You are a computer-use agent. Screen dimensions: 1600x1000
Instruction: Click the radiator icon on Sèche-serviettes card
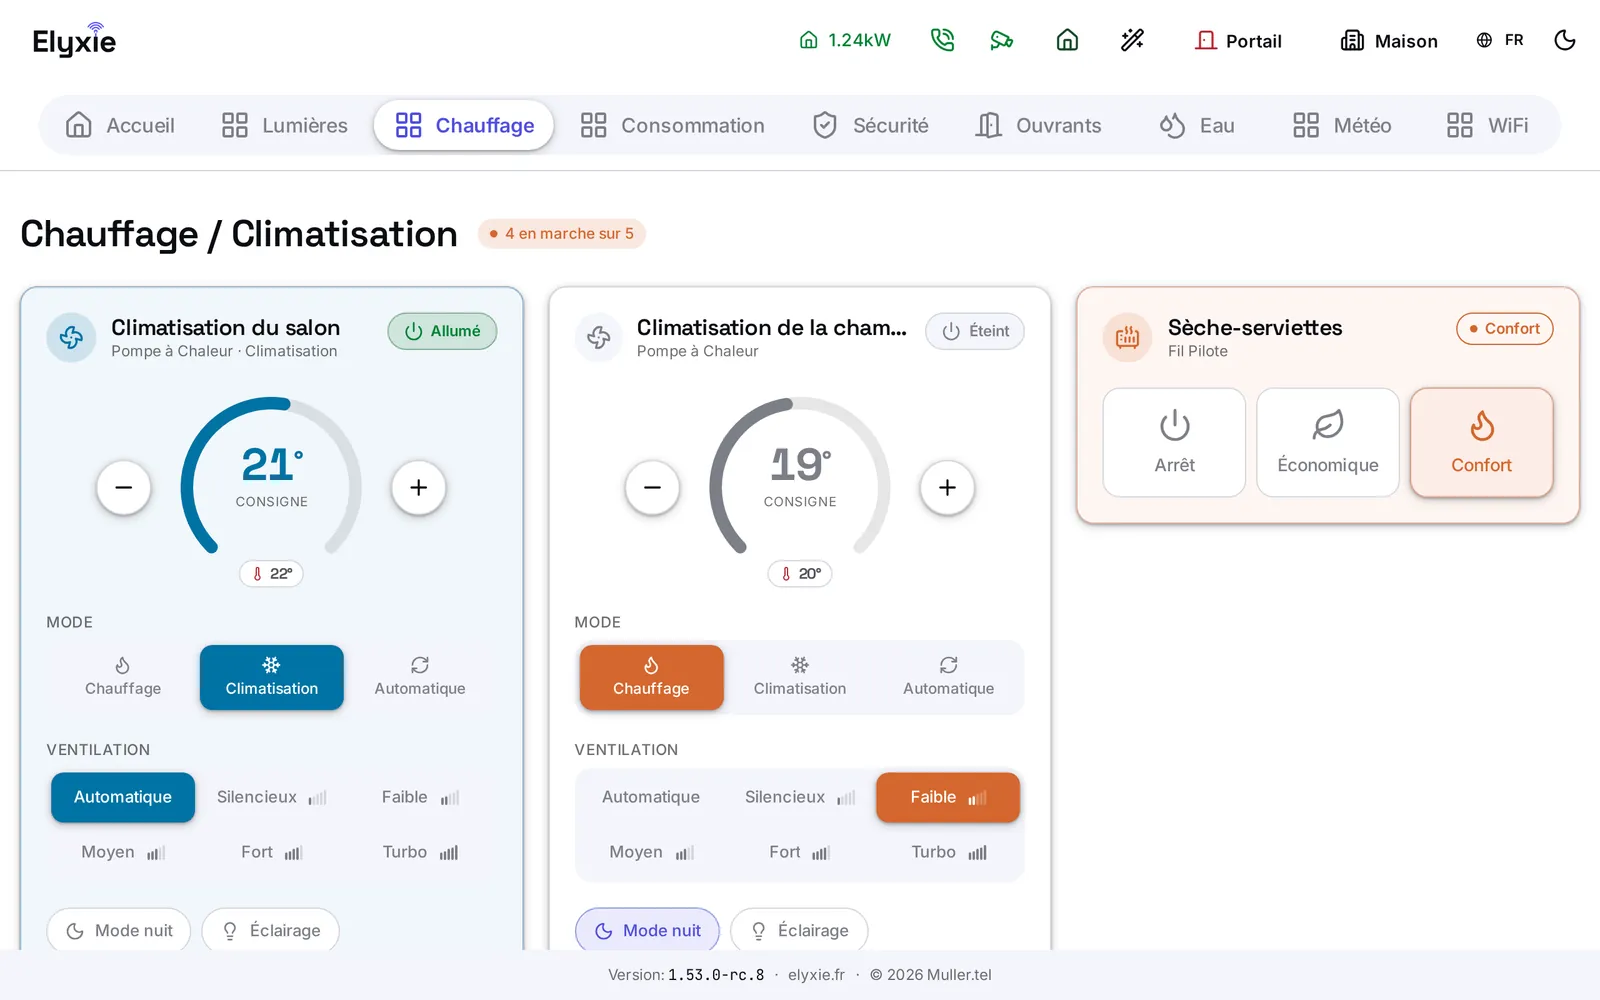pyautogui.click(x=1127, y=338)
